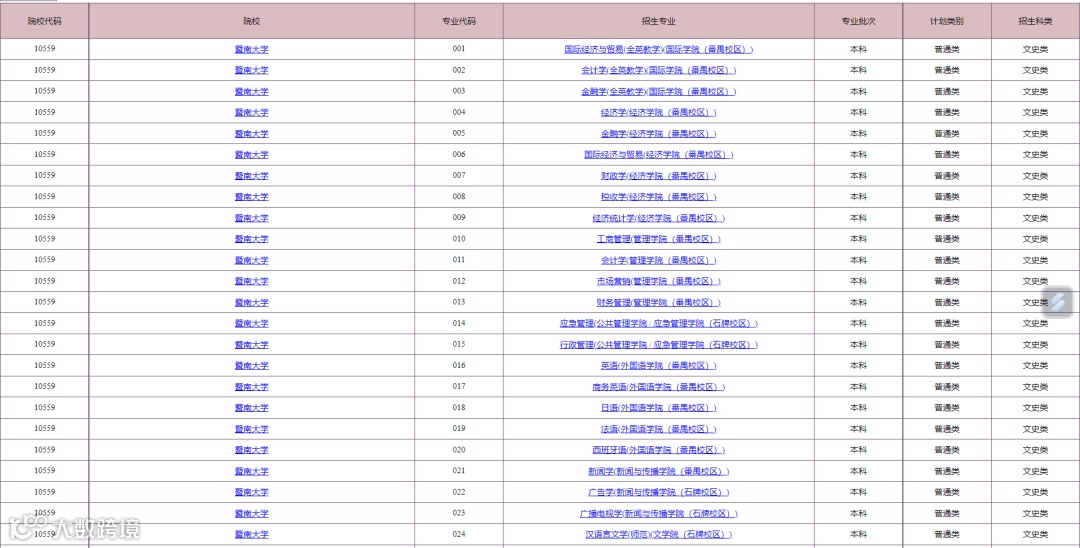
Task: Open 应急管理(公共管理学院) major link
Action: pyautogui.click(x=658, y=324)
